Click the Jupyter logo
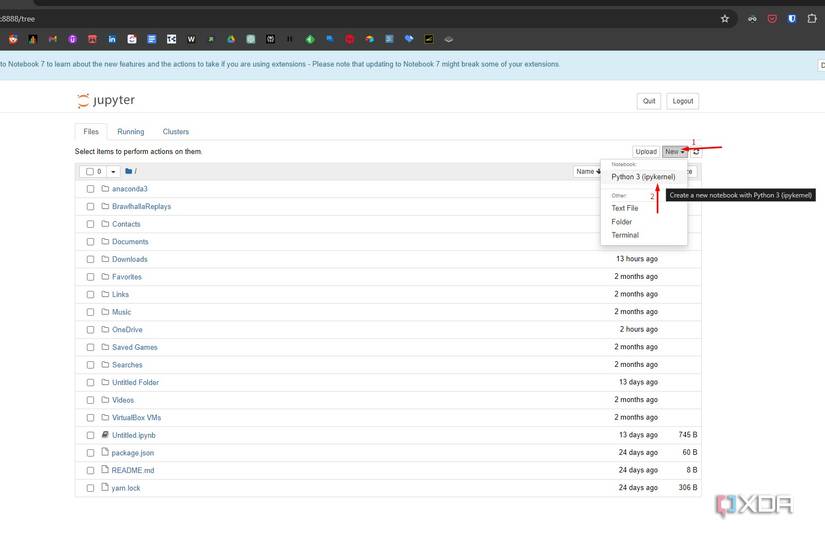Viewport: 825px width, 550px height. 106,101
